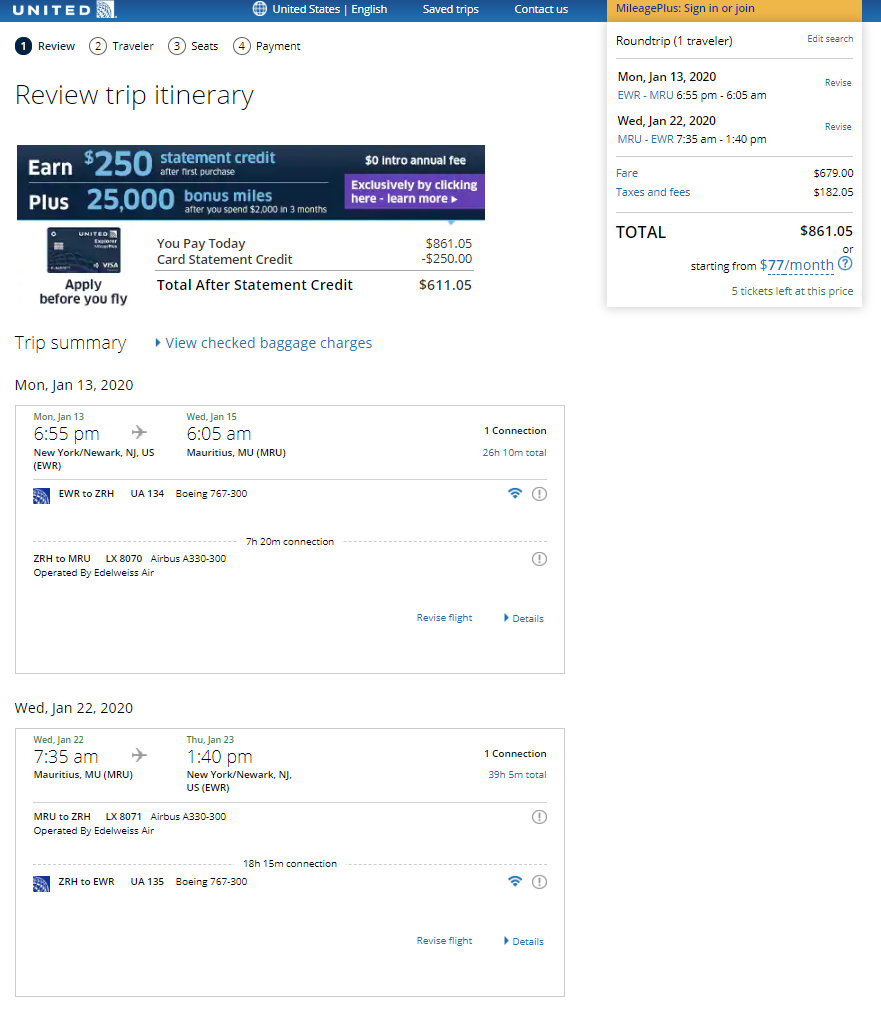Click the $861.05 total price in sidebar
This screenshot has width=881, height=1016.
827,231
